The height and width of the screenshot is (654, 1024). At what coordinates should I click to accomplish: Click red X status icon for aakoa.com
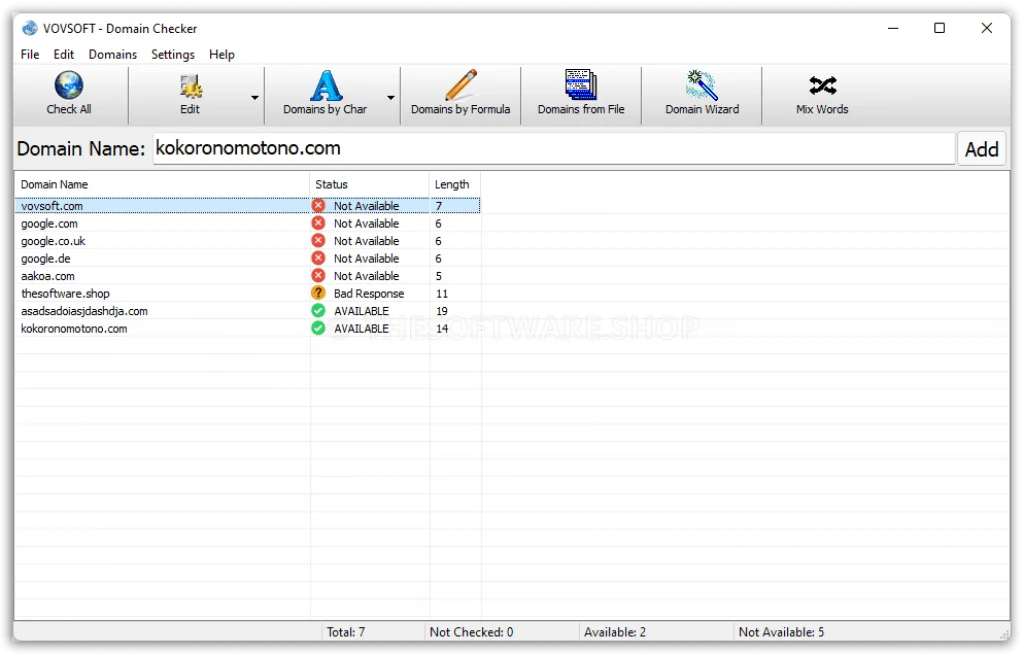[x=318, y=276]
